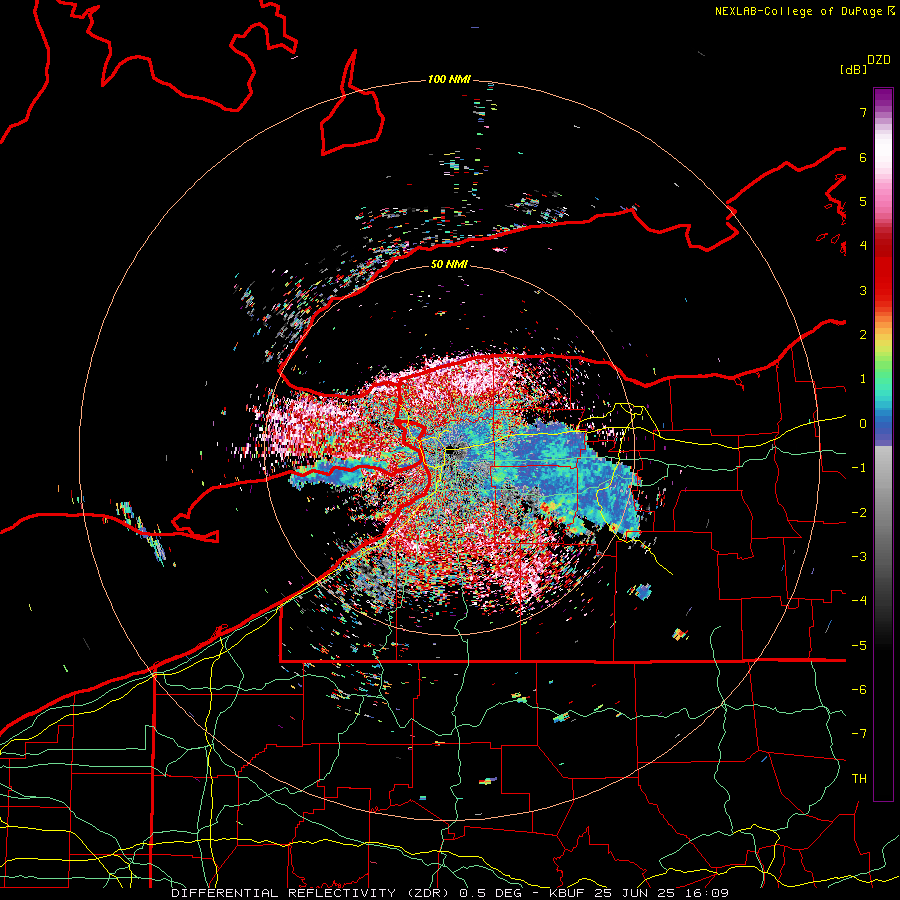The height and width of the screenshot is (900, 900).
Task: Click the 5 value on the ZDR scale
Action: pyautogui.click(x=863, y=201)
